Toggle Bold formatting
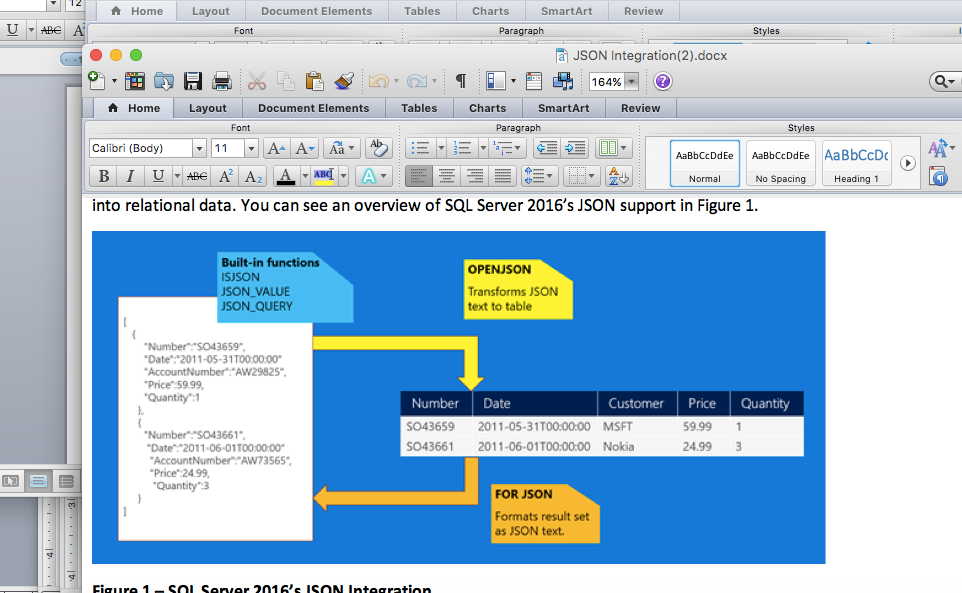 click(x=104, y=175)
